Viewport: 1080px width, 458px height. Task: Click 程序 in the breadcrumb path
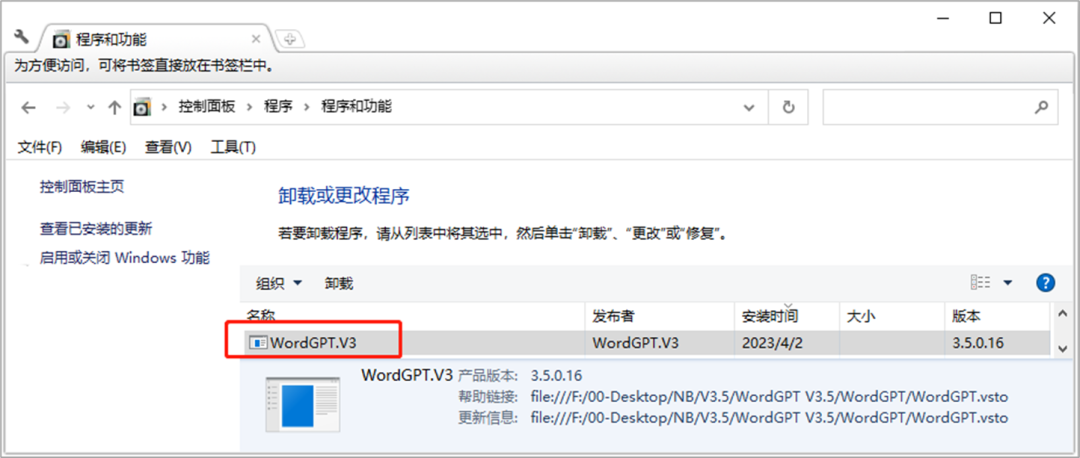[278, 107]
